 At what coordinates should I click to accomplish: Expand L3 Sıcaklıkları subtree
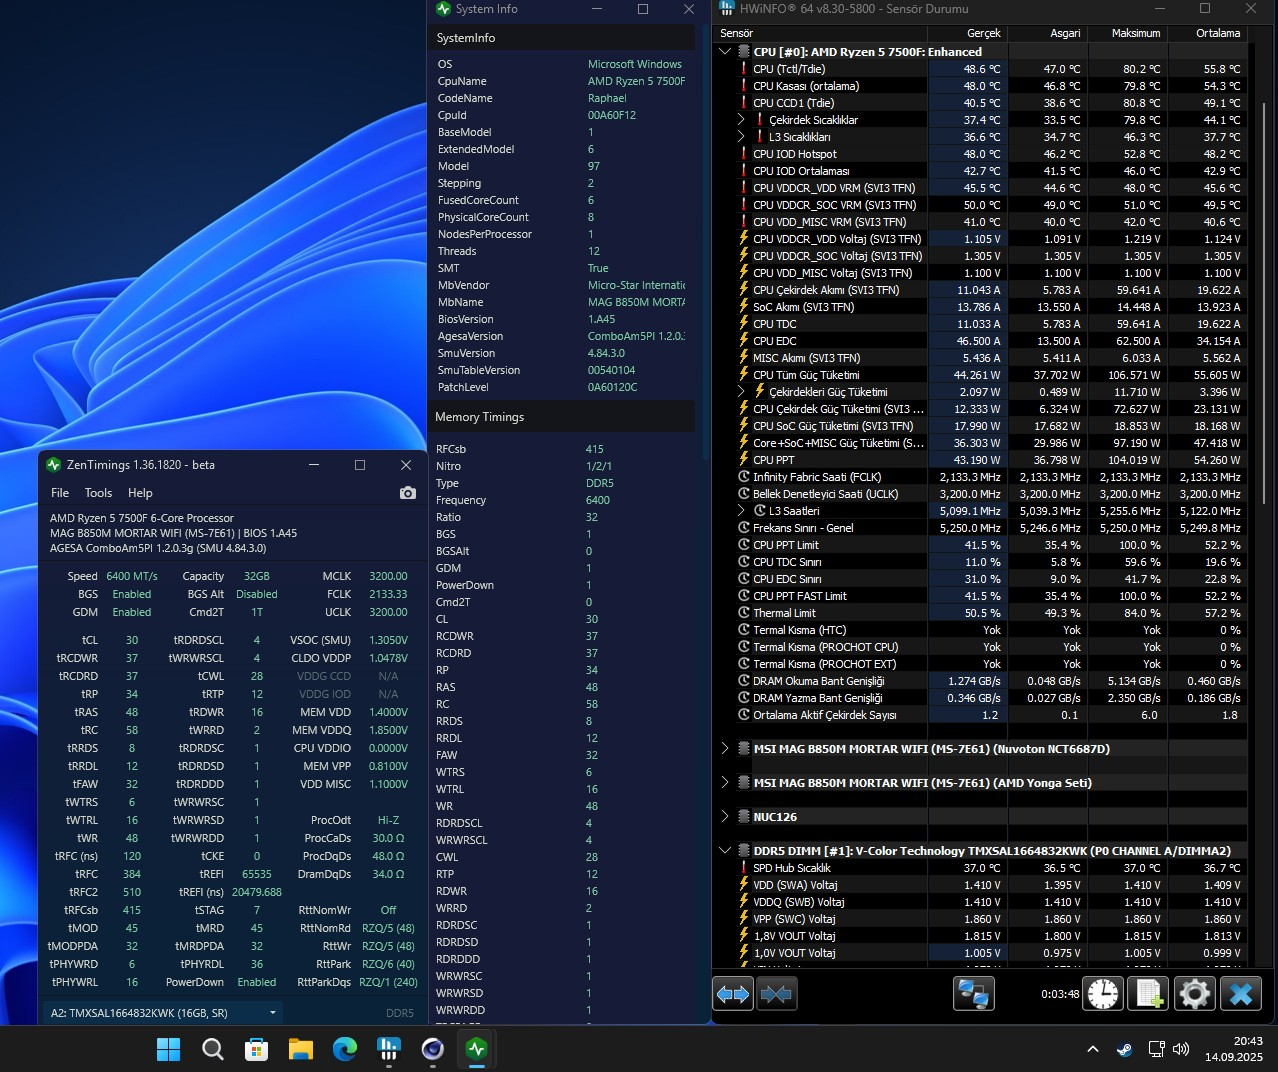pos(741,137)
